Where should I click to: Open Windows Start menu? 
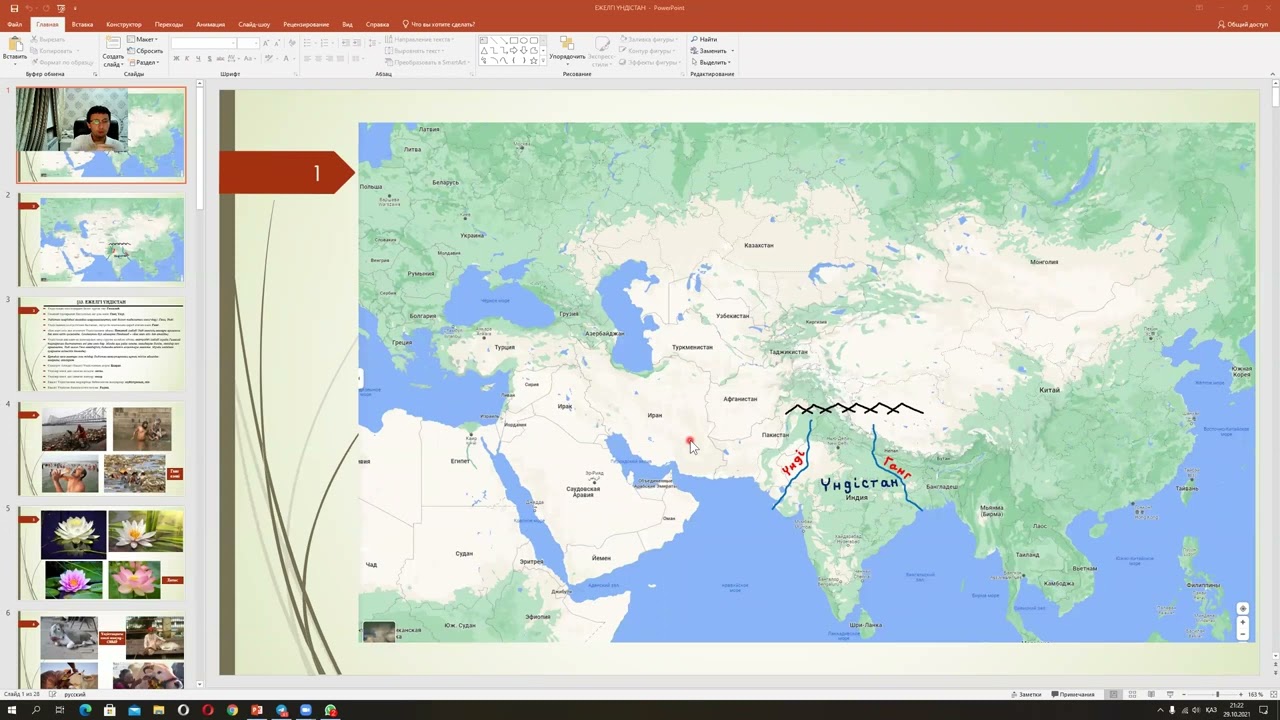click(x=11, y=710)
